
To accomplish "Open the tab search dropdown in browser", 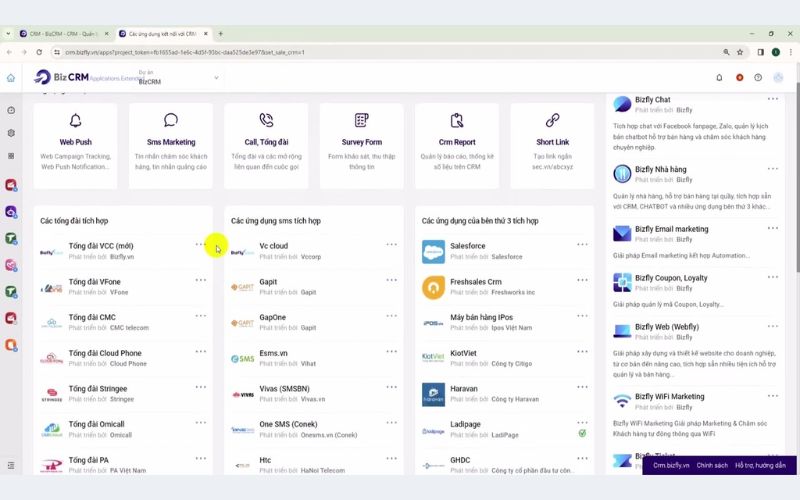I will [8, 34].
